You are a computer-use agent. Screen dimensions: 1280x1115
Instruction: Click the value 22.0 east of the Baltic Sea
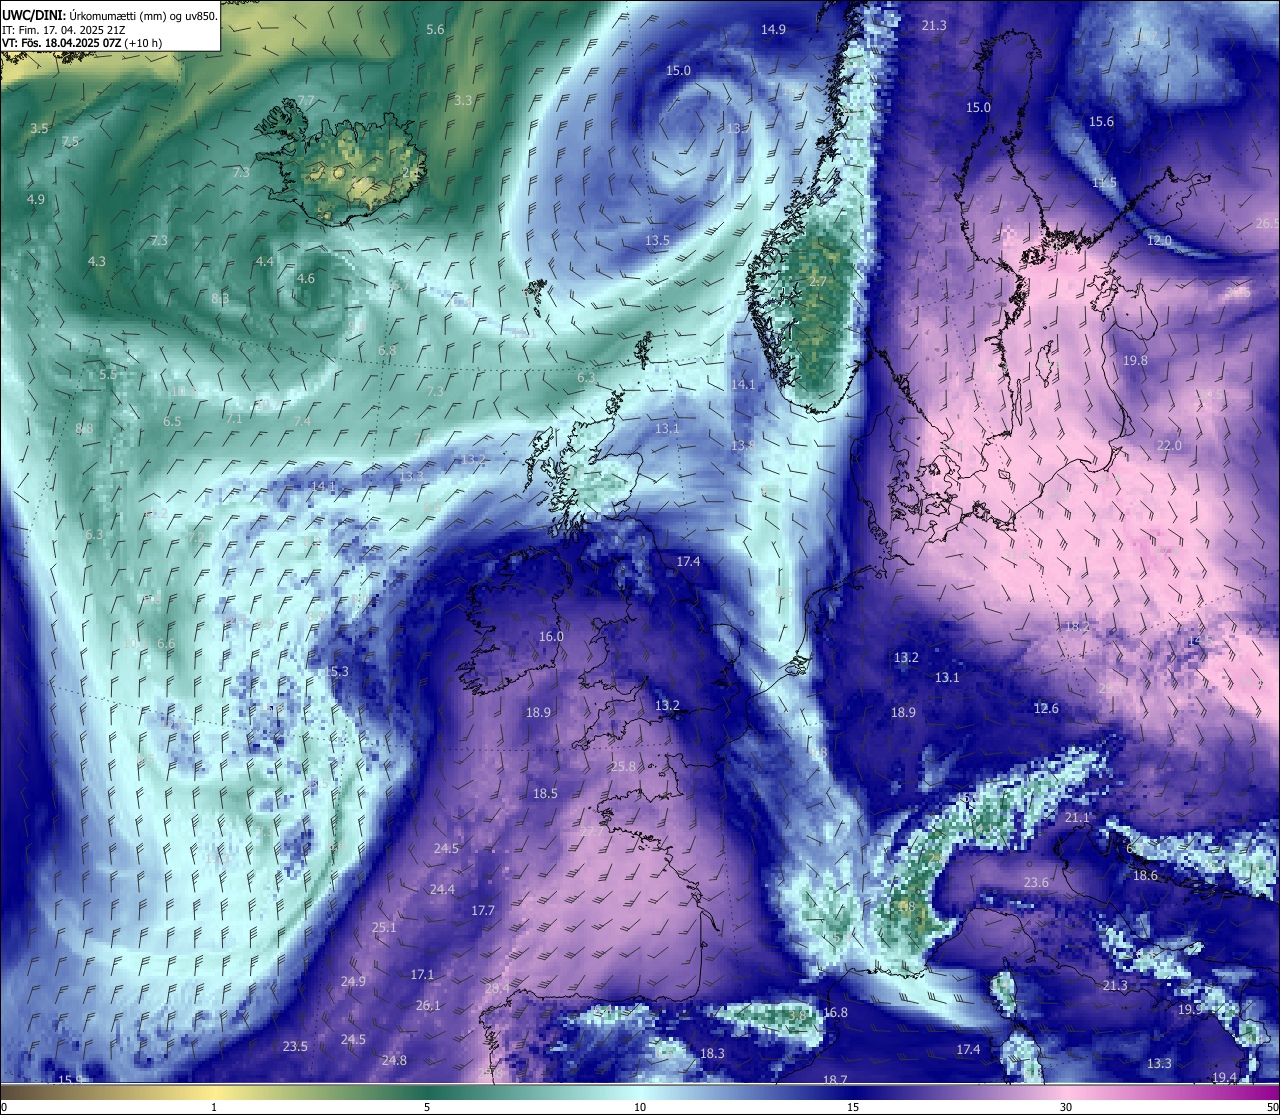(1169, 446)
